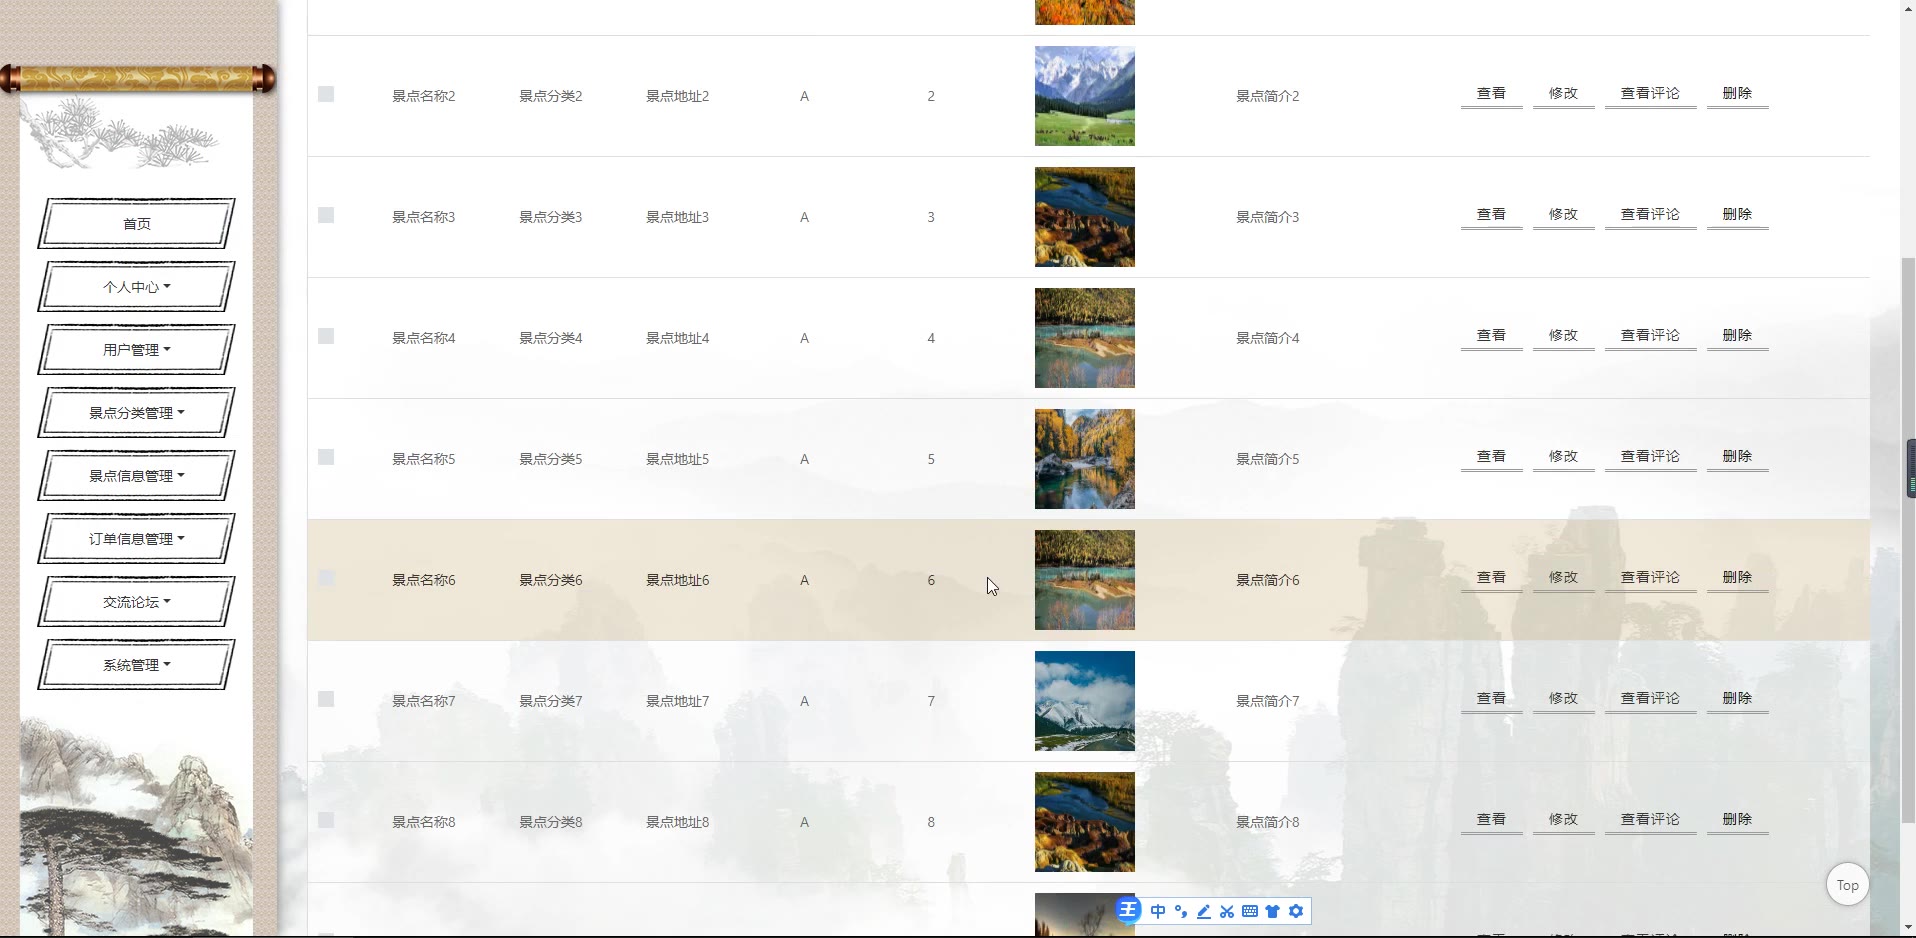This screenshot has height=938, width=1916.
Task: Edit (修改) the 景点名称6 entry
Action: pos(1563,578)
